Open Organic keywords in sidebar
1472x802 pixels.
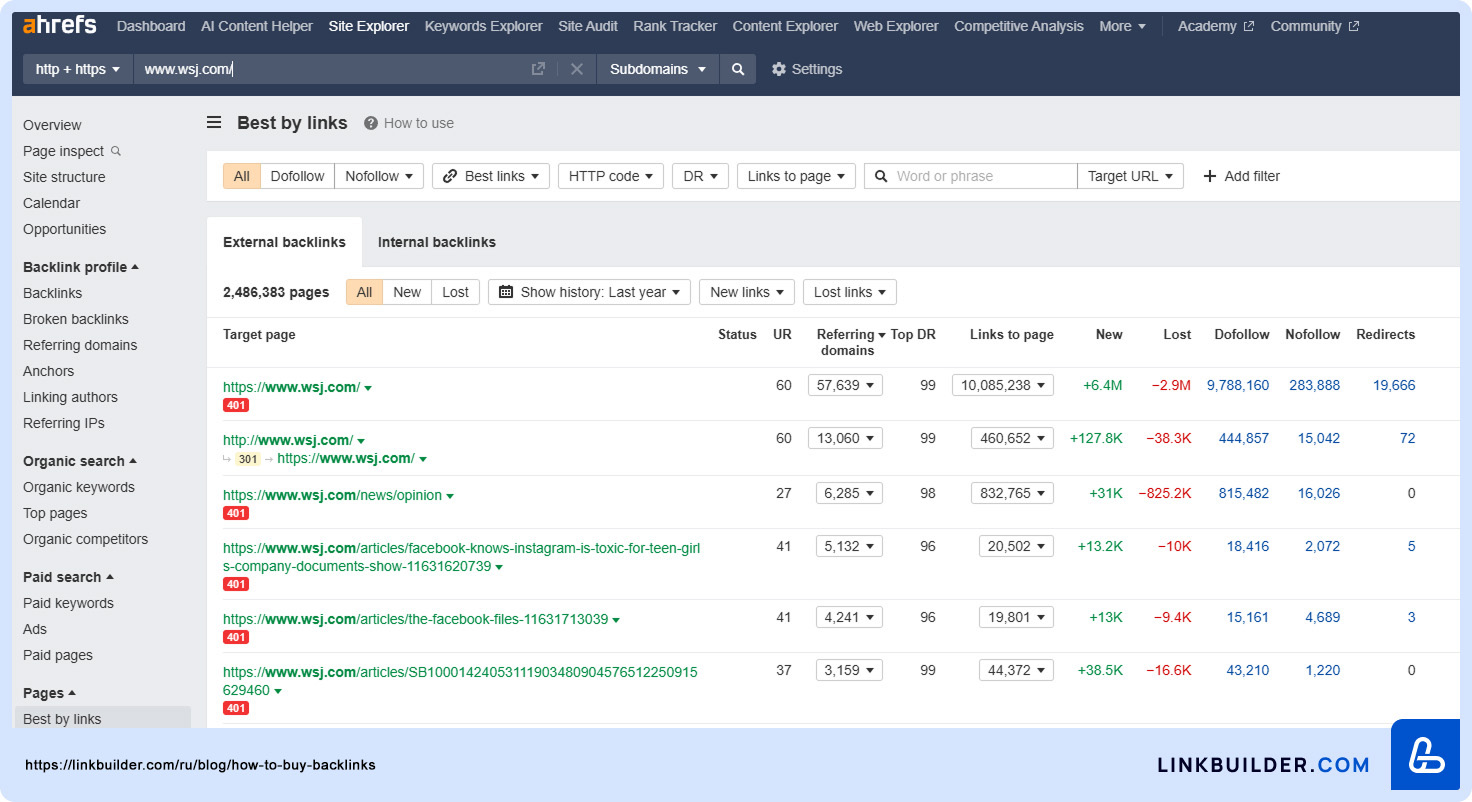click(x=79, y=487)
